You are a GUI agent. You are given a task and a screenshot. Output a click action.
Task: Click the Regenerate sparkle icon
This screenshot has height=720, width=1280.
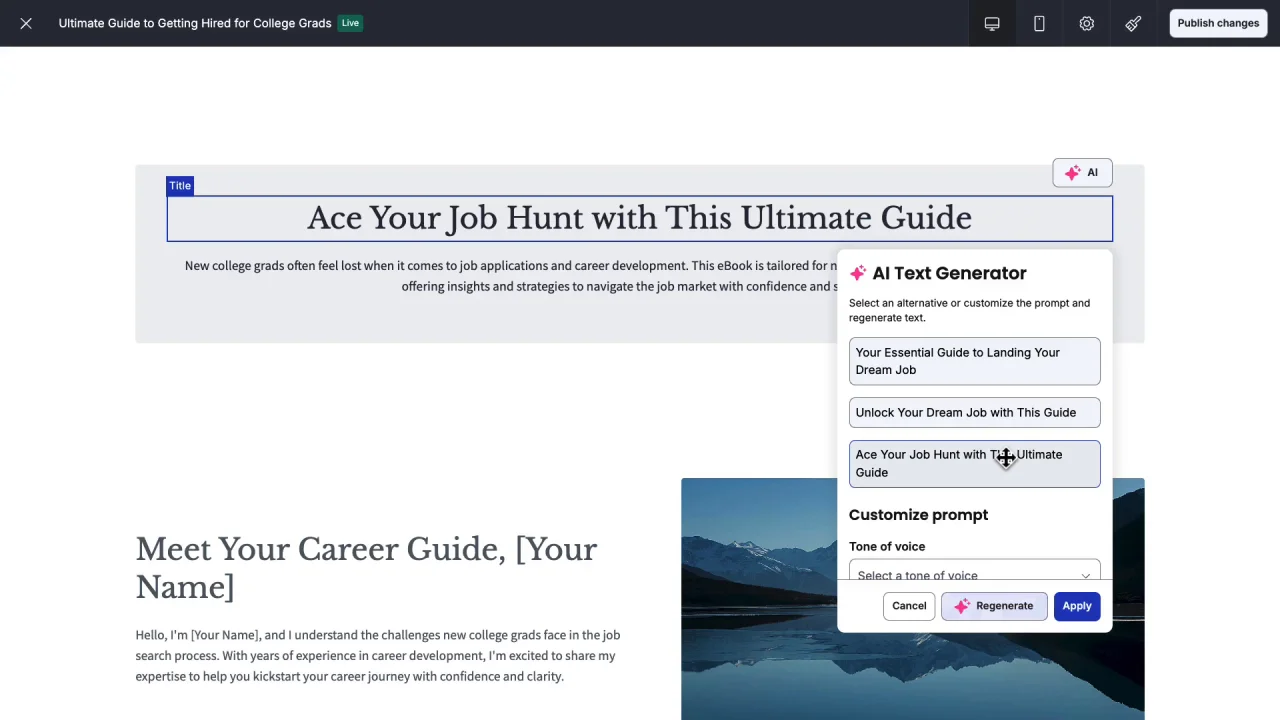click(x=961, y=605)
